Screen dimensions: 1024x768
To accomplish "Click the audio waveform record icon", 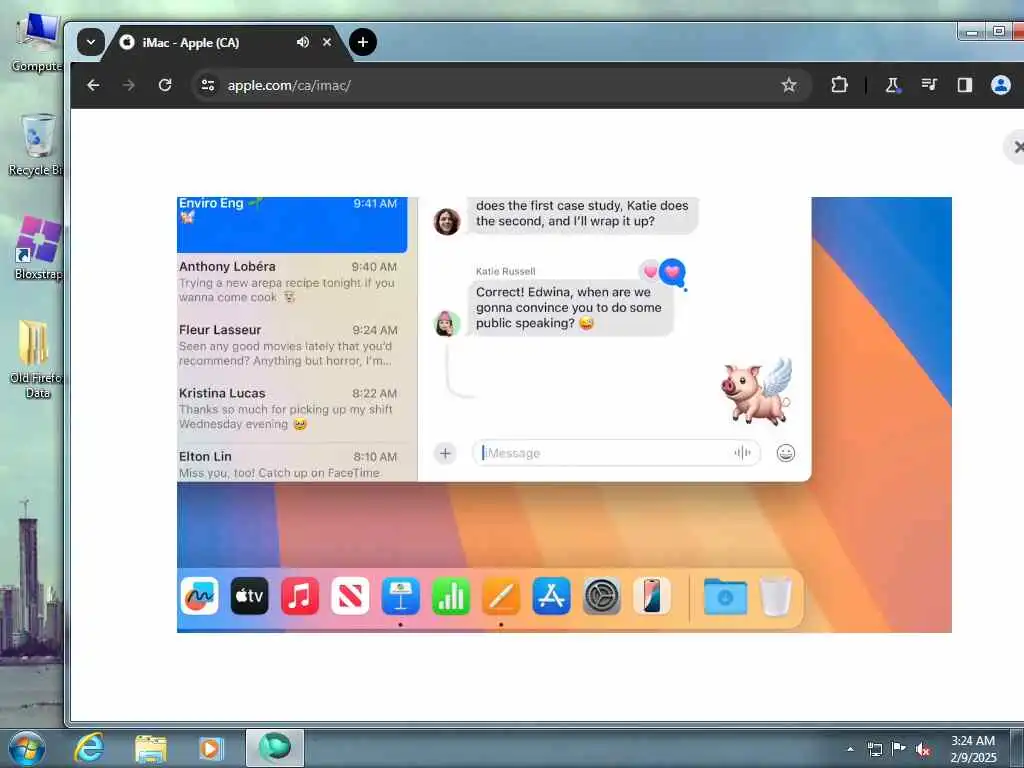I will tap(743, 453).
